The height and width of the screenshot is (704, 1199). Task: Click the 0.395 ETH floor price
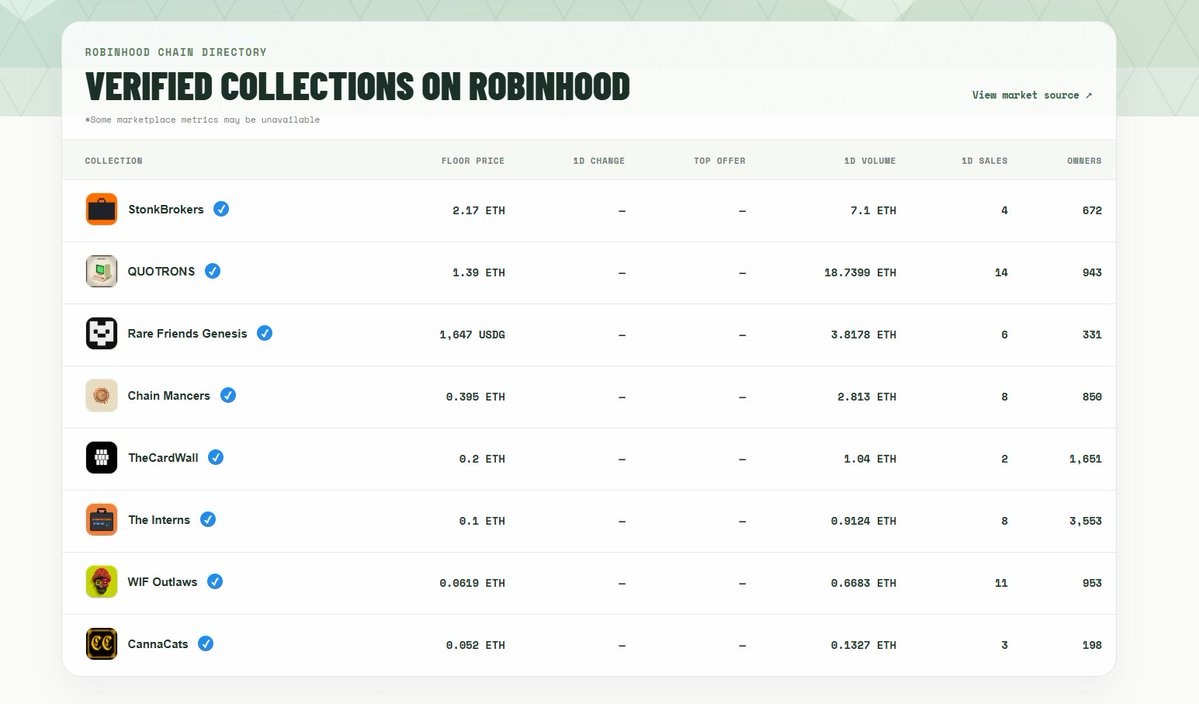(476, 396)
